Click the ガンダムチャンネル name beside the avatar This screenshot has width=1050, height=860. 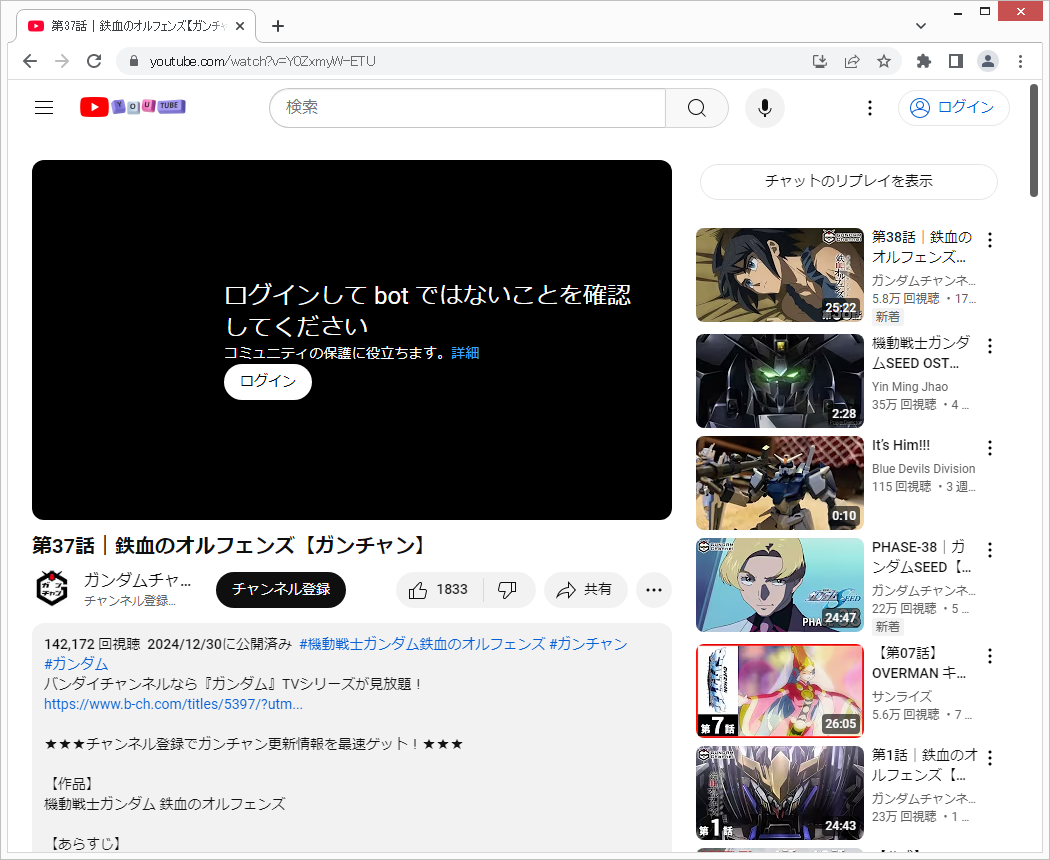[x=137, y=580]
